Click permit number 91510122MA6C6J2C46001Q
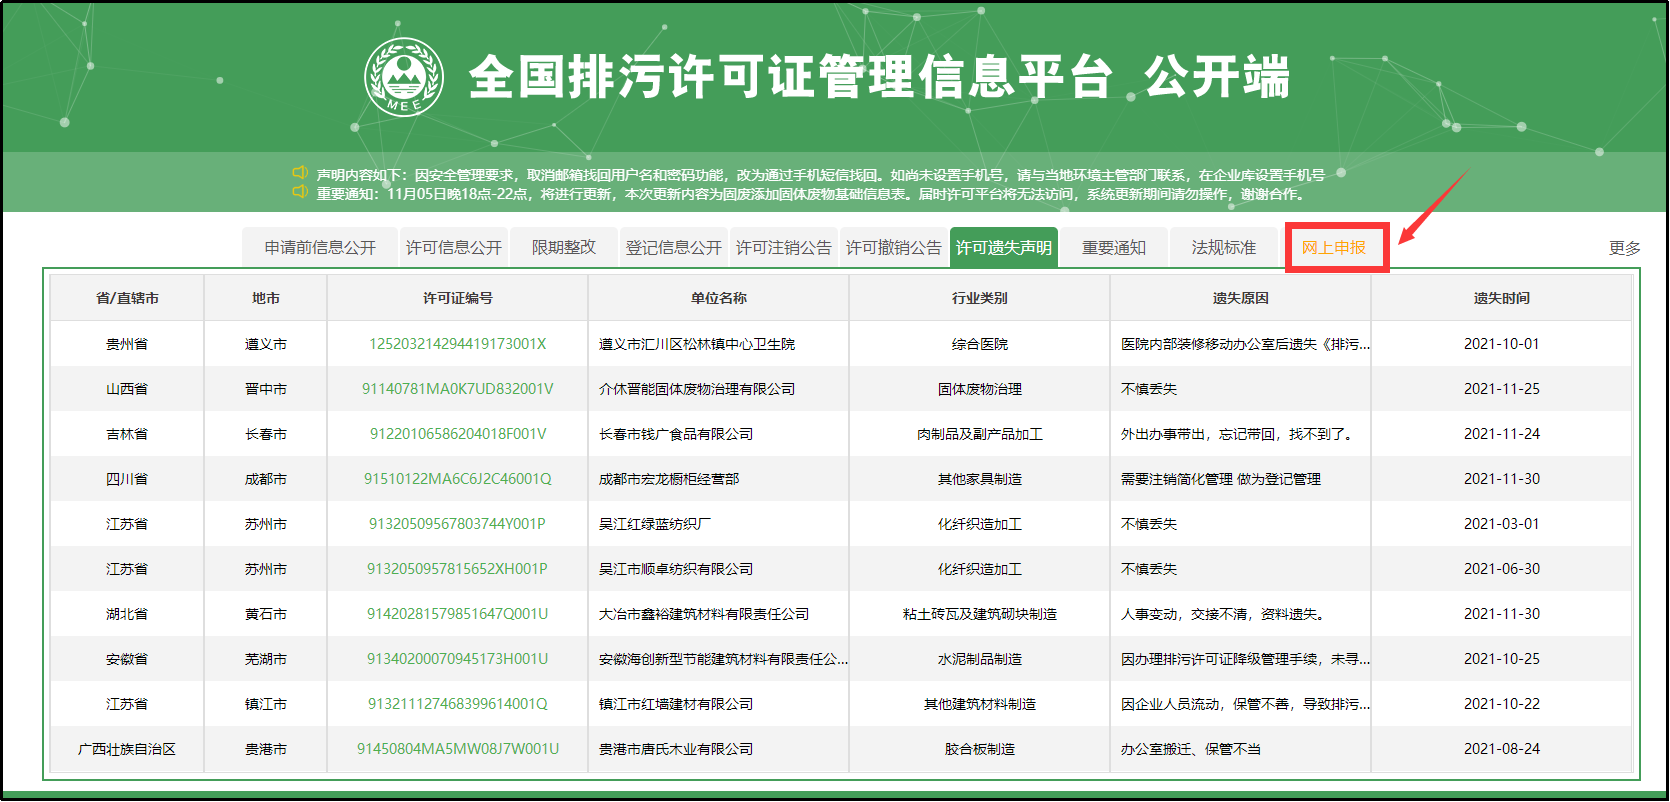 click(457, 479)
